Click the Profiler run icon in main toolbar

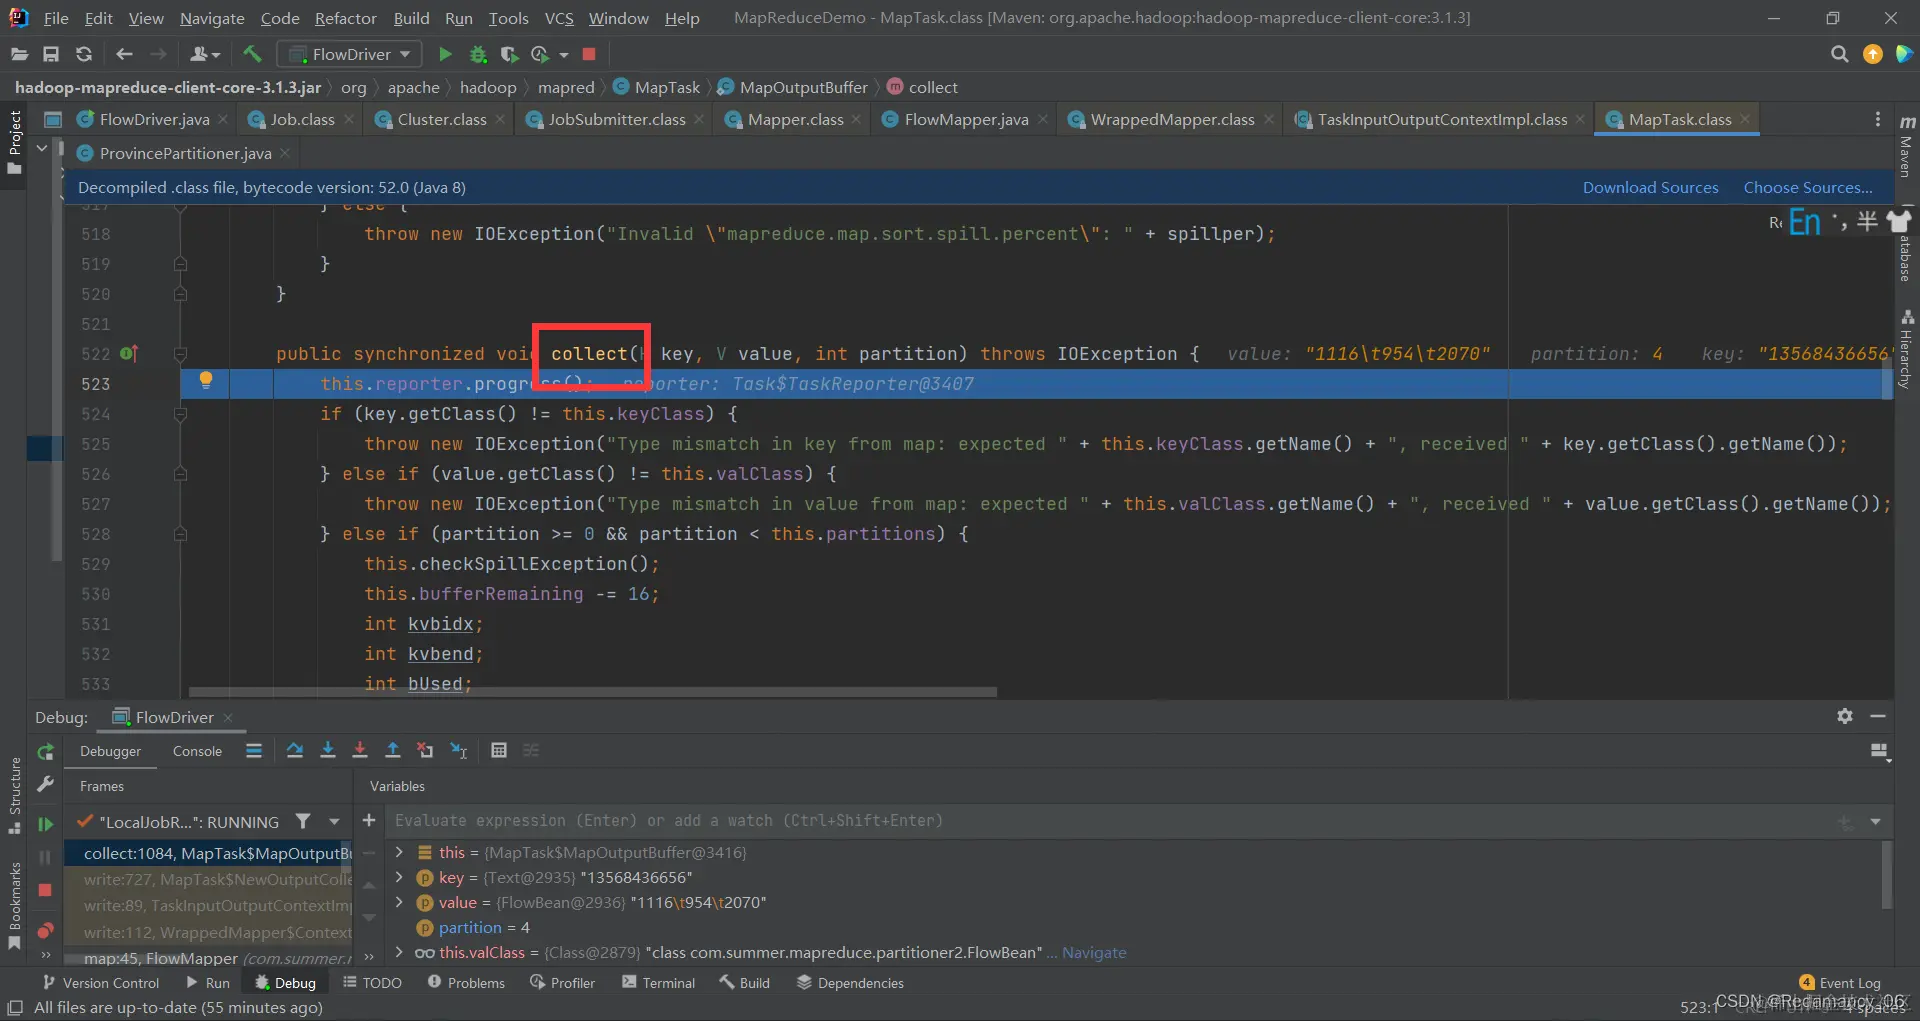(541, 54)
